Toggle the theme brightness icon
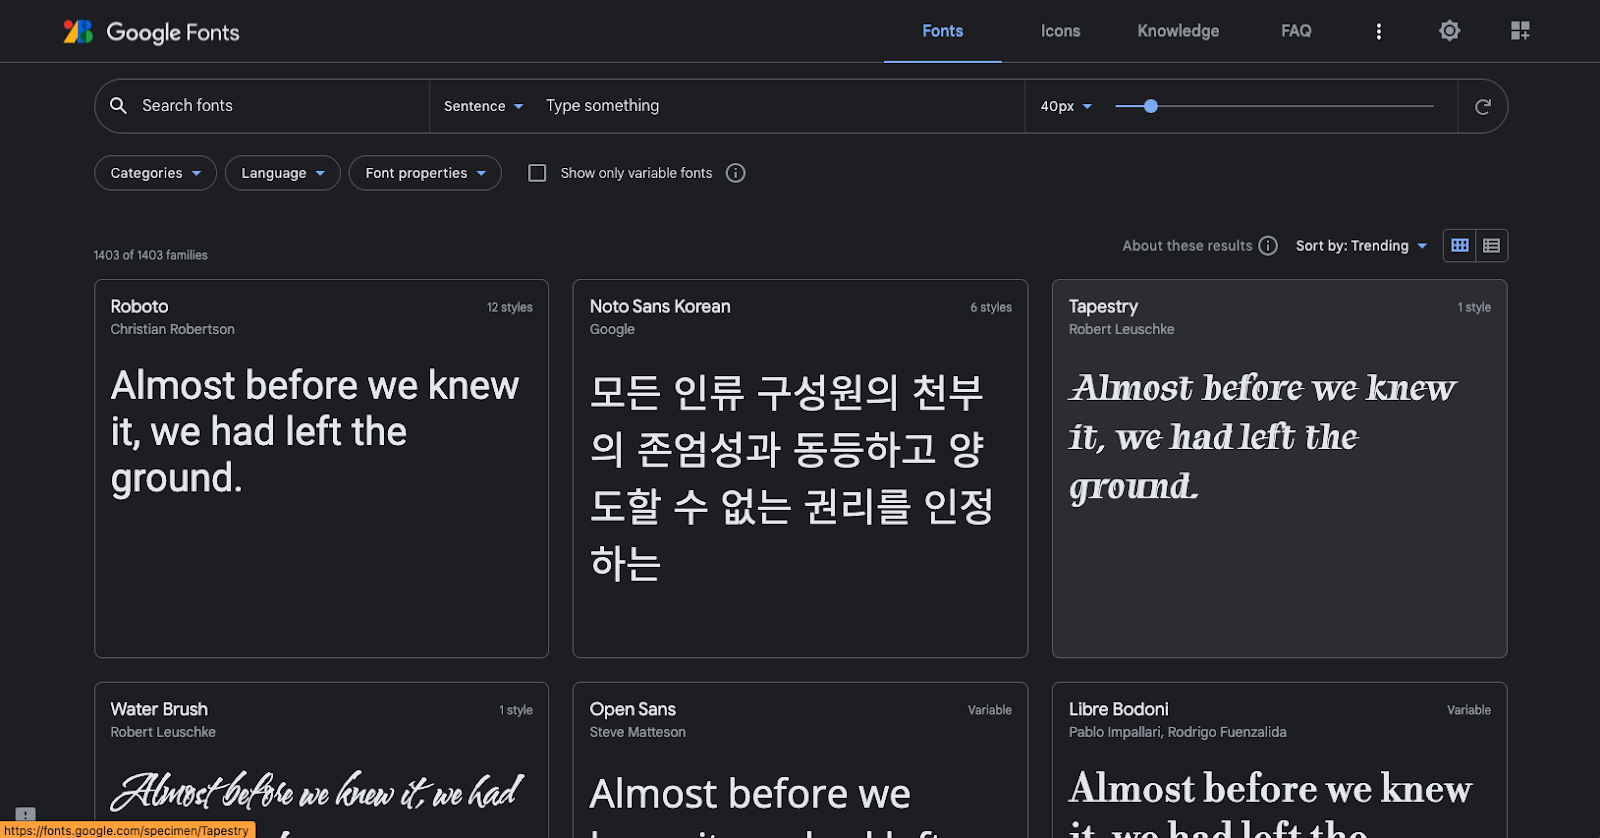 point(1449,31)
